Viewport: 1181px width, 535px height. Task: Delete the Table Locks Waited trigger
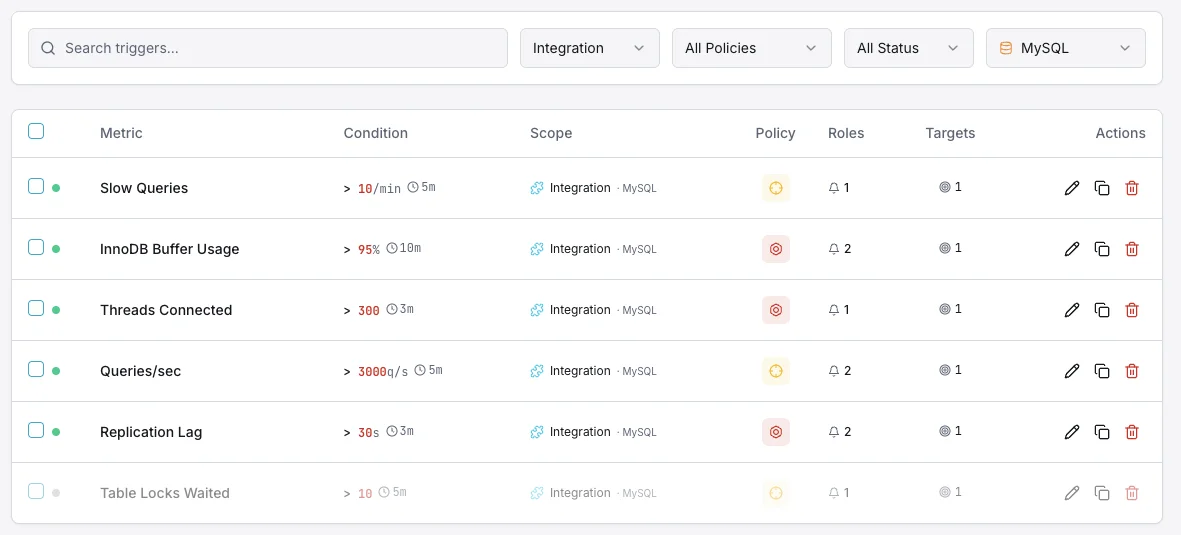(1131, 494)
